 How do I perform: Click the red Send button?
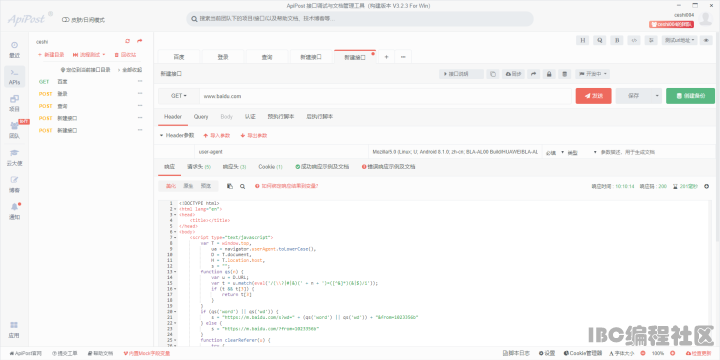(593, 96)
